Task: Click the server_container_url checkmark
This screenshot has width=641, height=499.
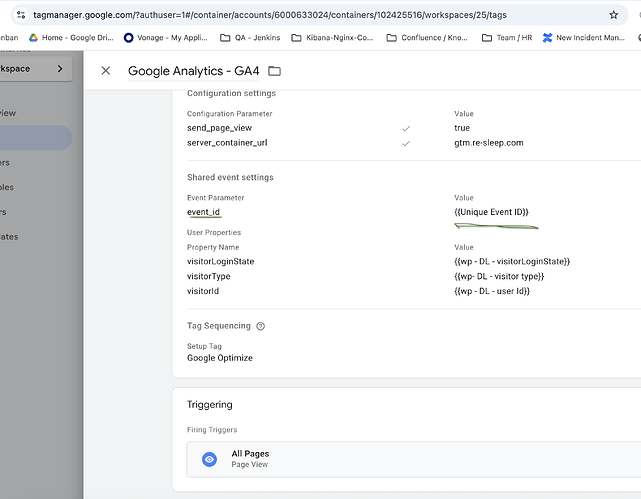Action: tap(406, 143)
